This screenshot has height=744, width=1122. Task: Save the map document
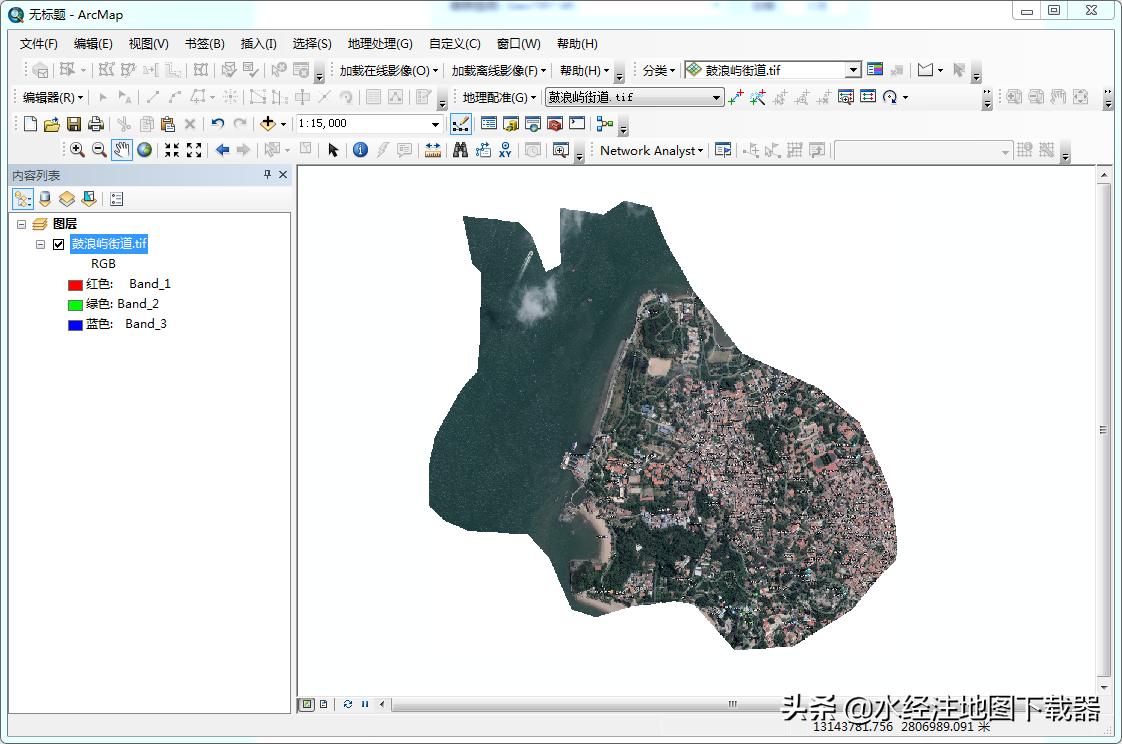coord(74,124)
